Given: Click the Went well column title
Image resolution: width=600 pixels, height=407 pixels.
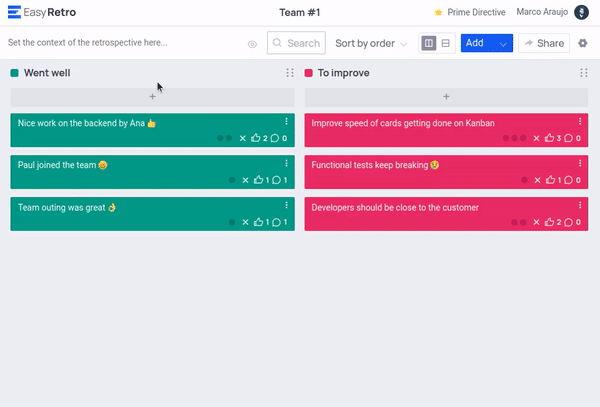Looking at the screenshot, I should click(47, 73).
